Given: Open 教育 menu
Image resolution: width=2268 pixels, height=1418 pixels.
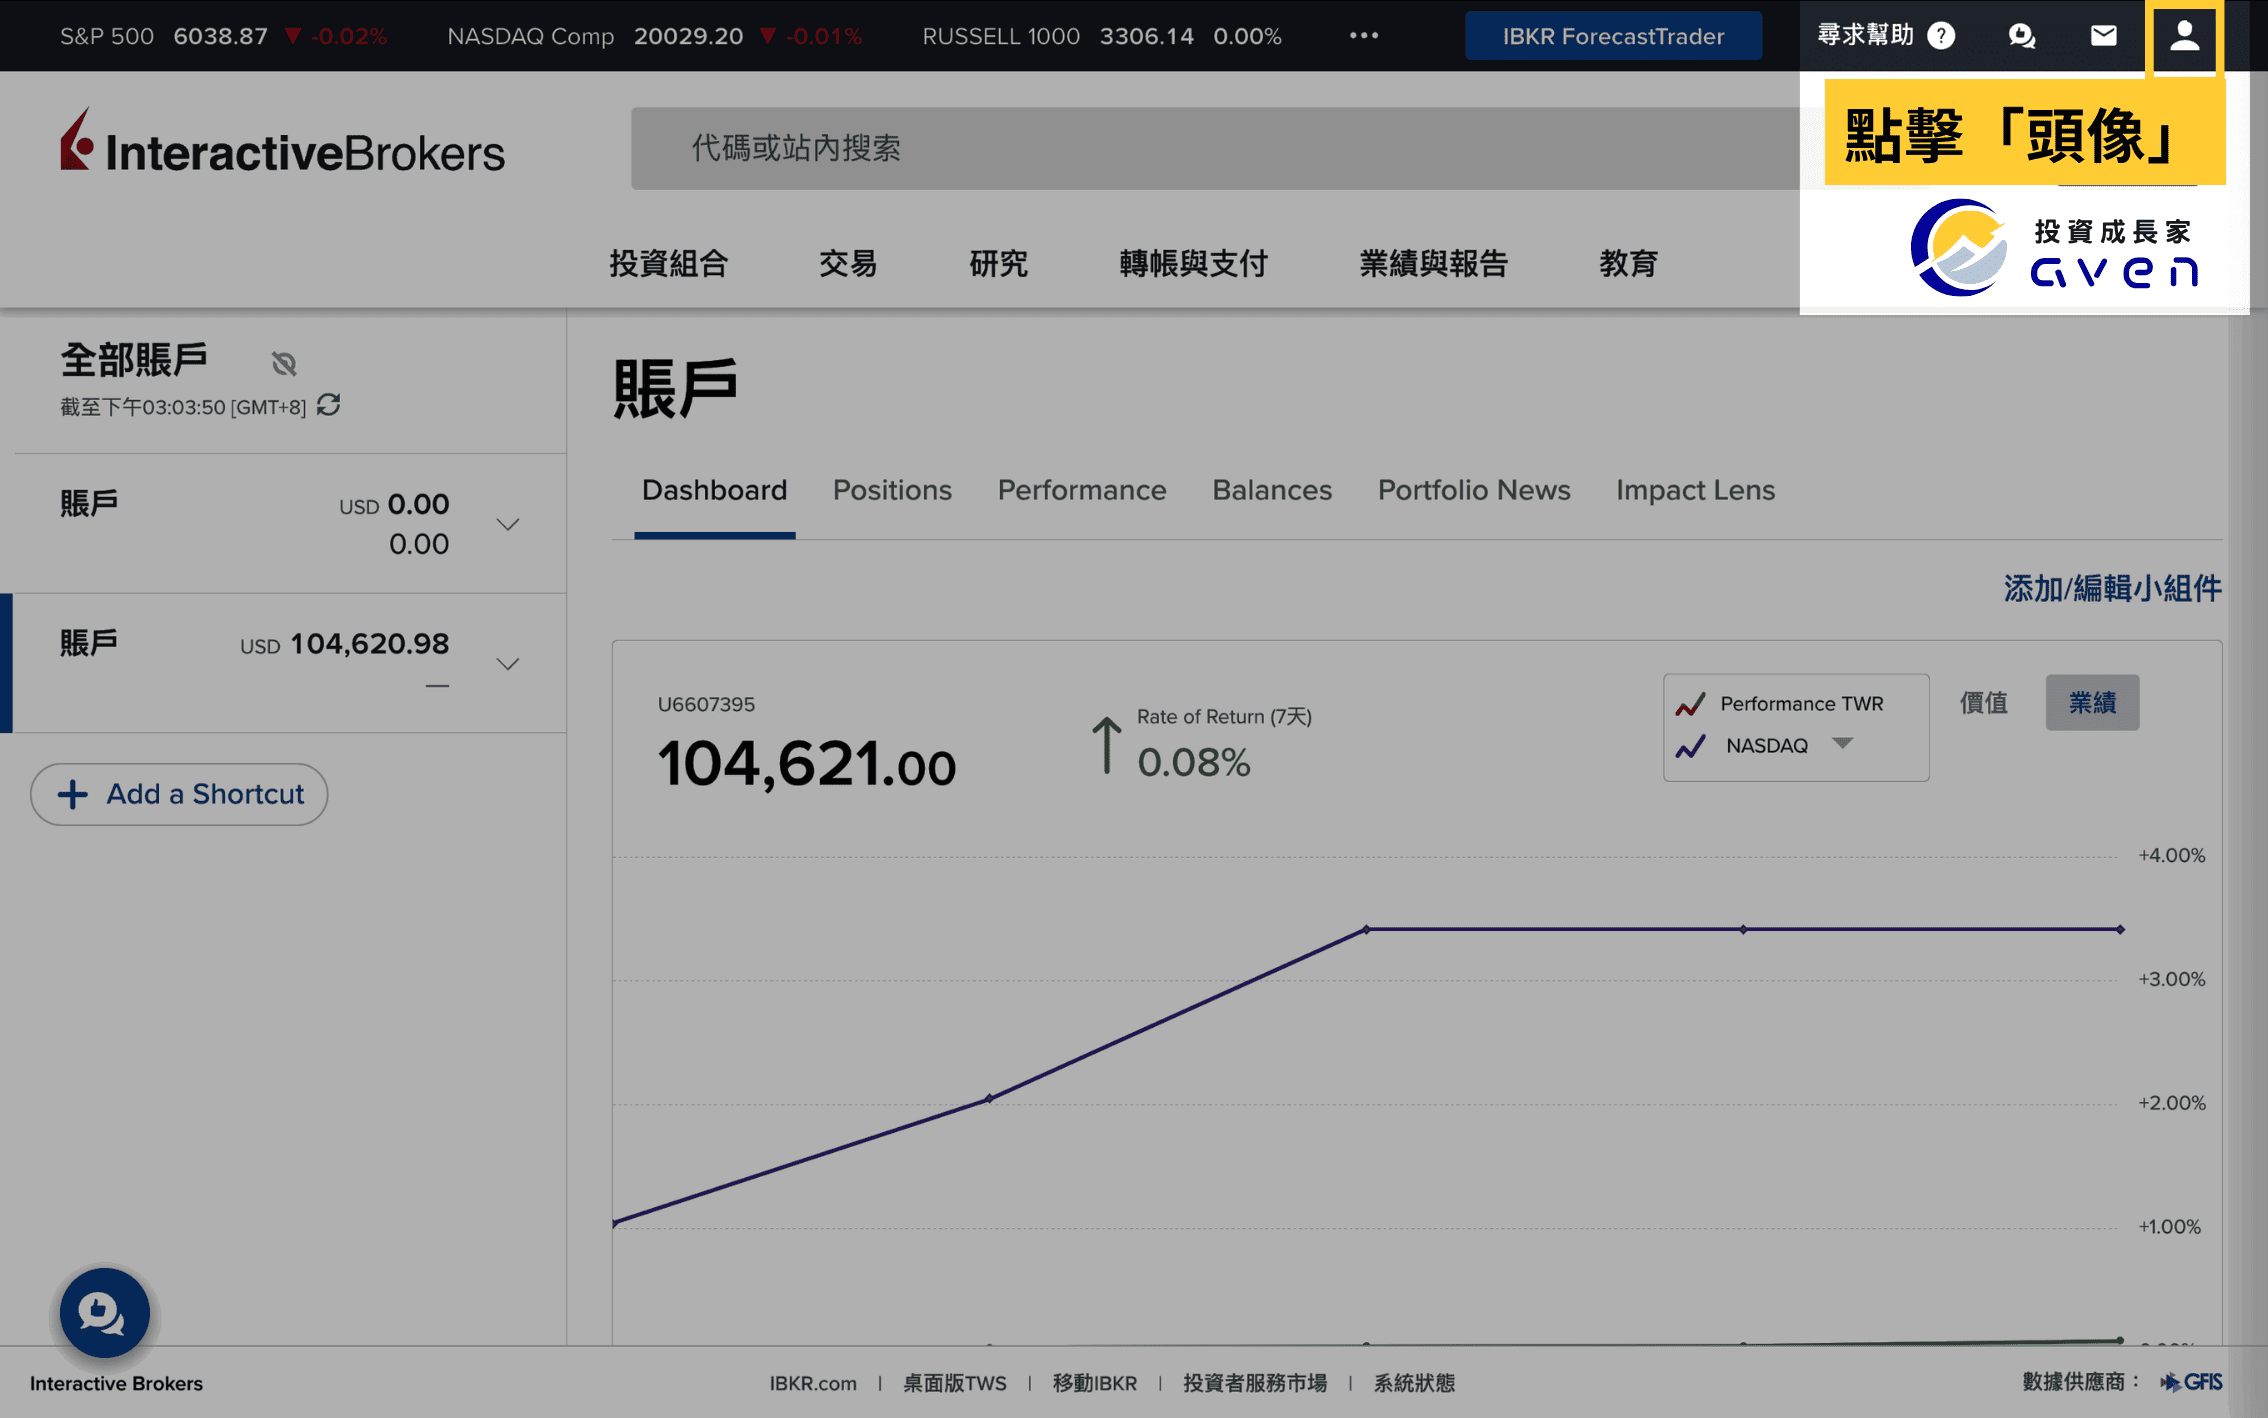Looking at the screenshot, I should point(1628,263).
